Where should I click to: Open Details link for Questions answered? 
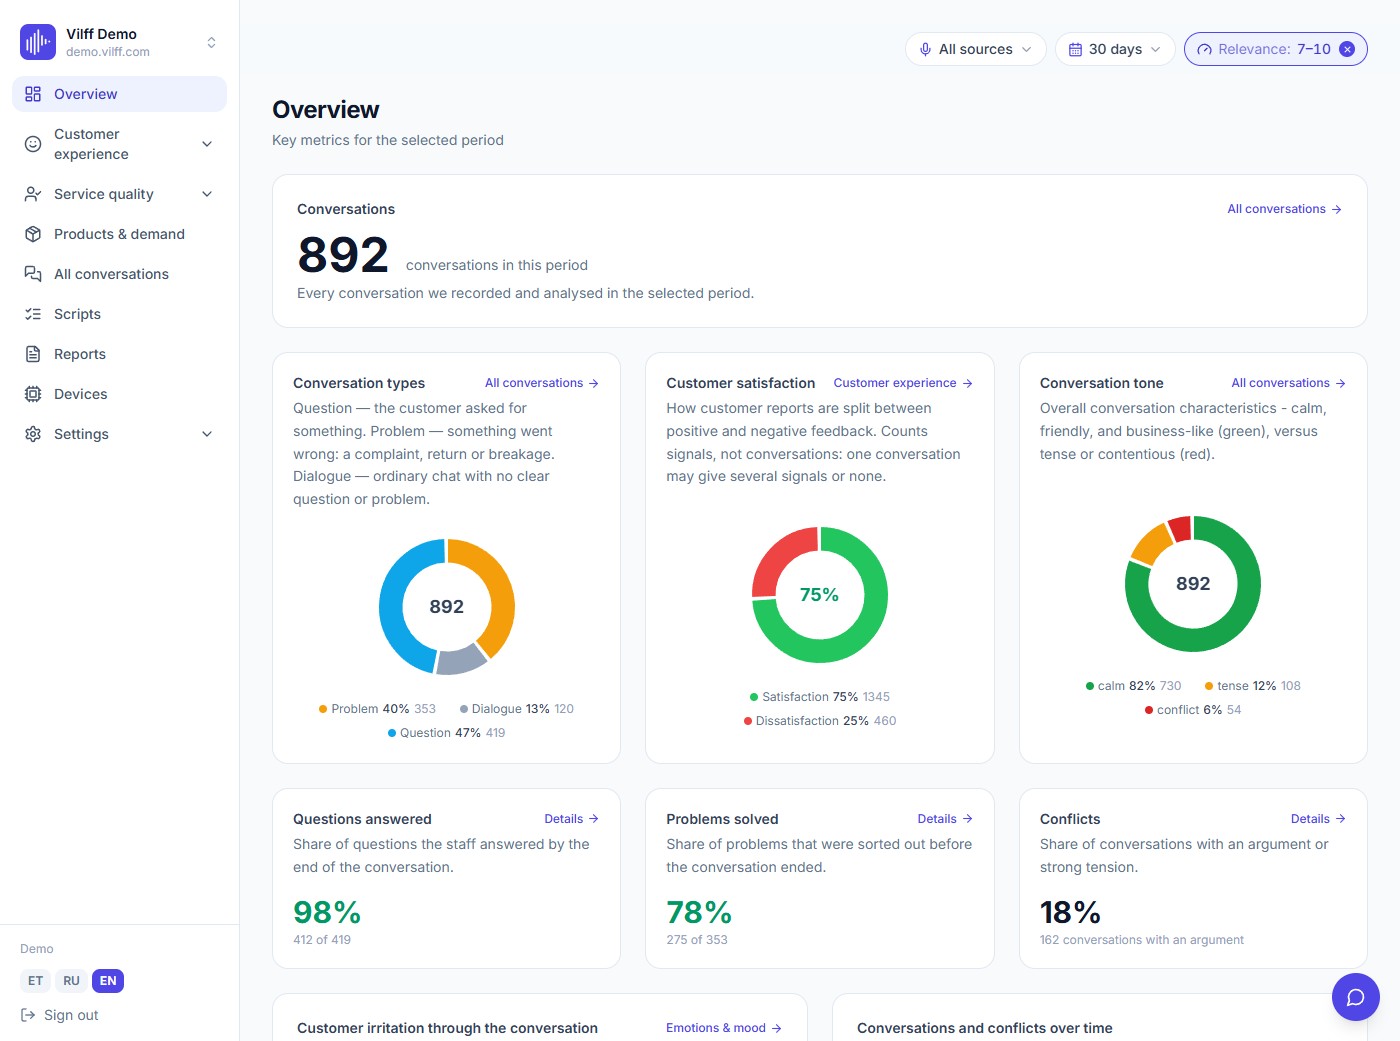(x=572, y=819)
